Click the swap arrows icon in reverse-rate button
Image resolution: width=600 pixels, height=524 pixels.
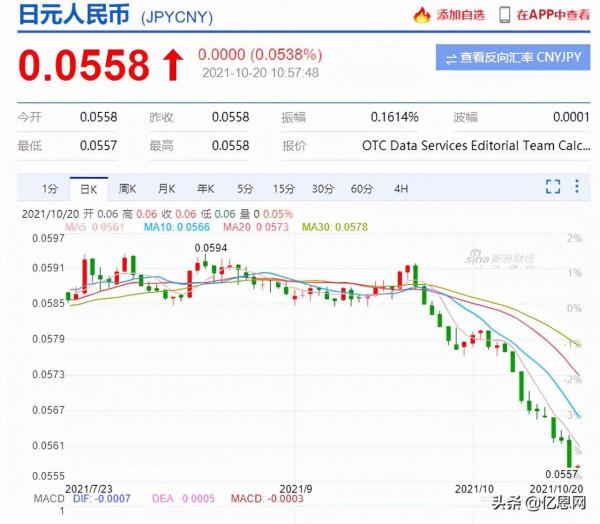click(x=451, y=59)
